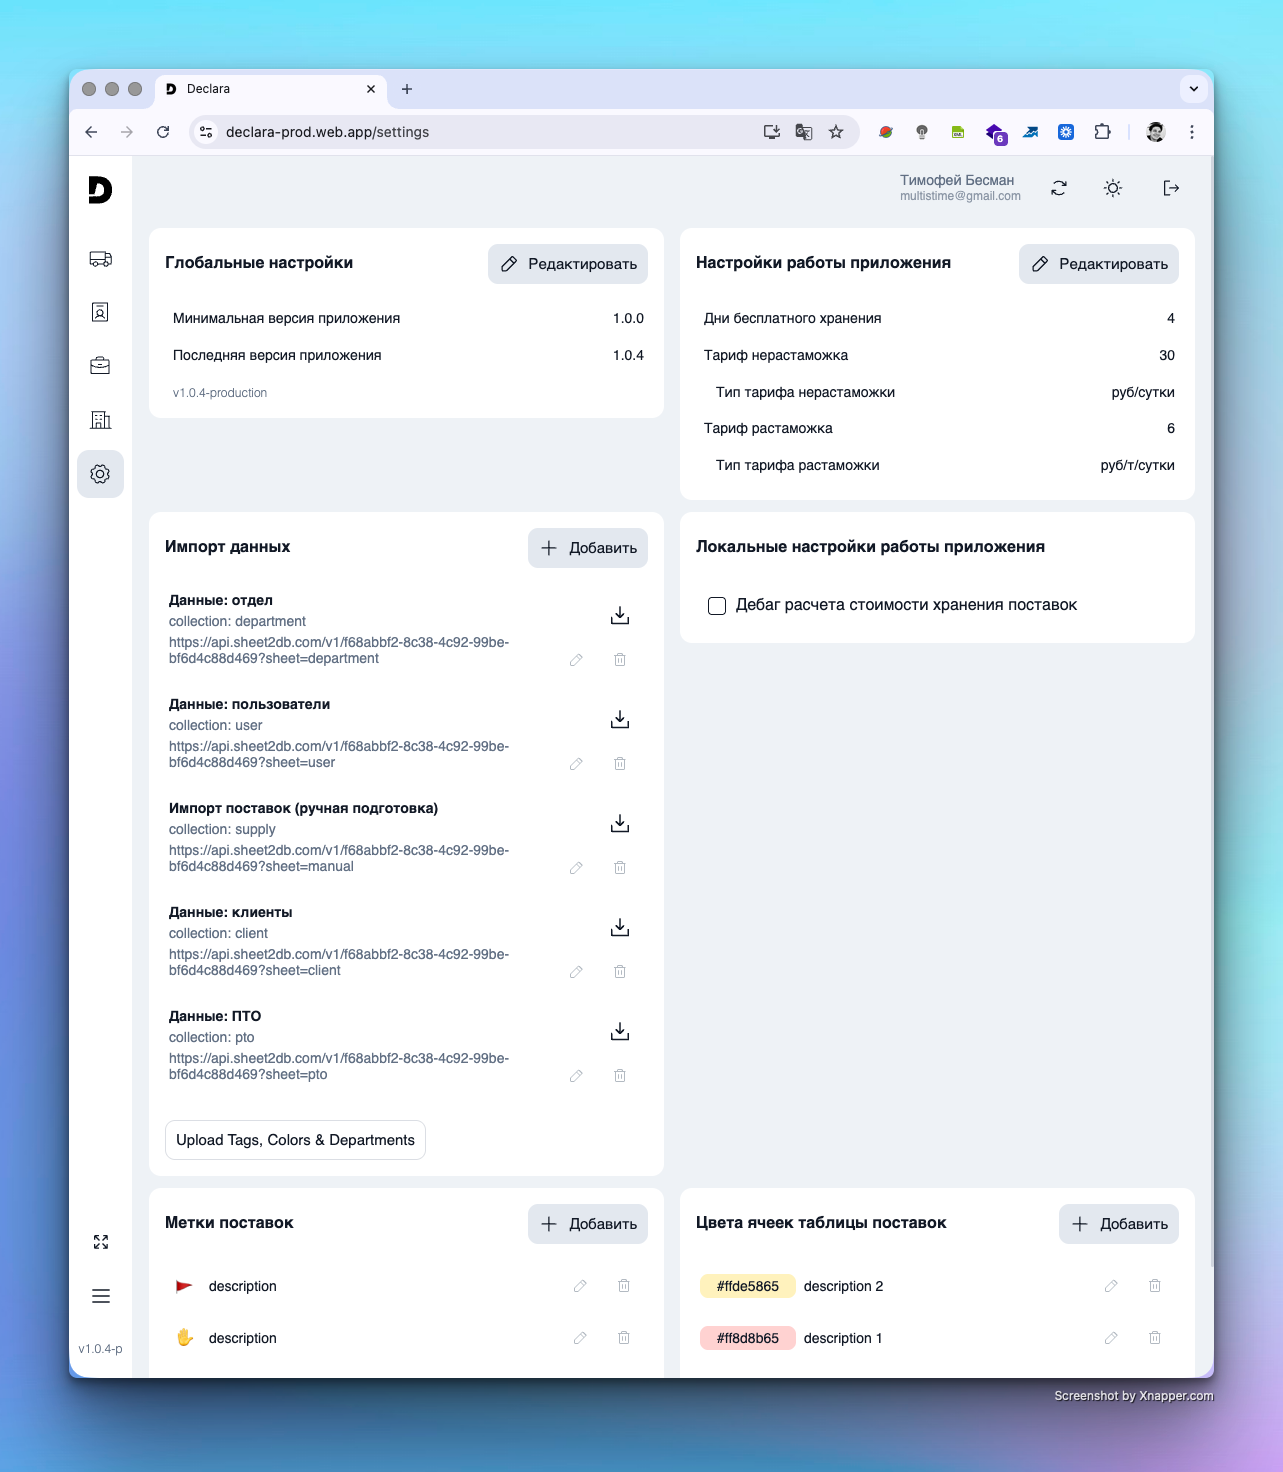Viewport: 1283px width, 1472px height.
Task: Expand the sidebar hamburger menu
Action: click(x=101, y=1296)
